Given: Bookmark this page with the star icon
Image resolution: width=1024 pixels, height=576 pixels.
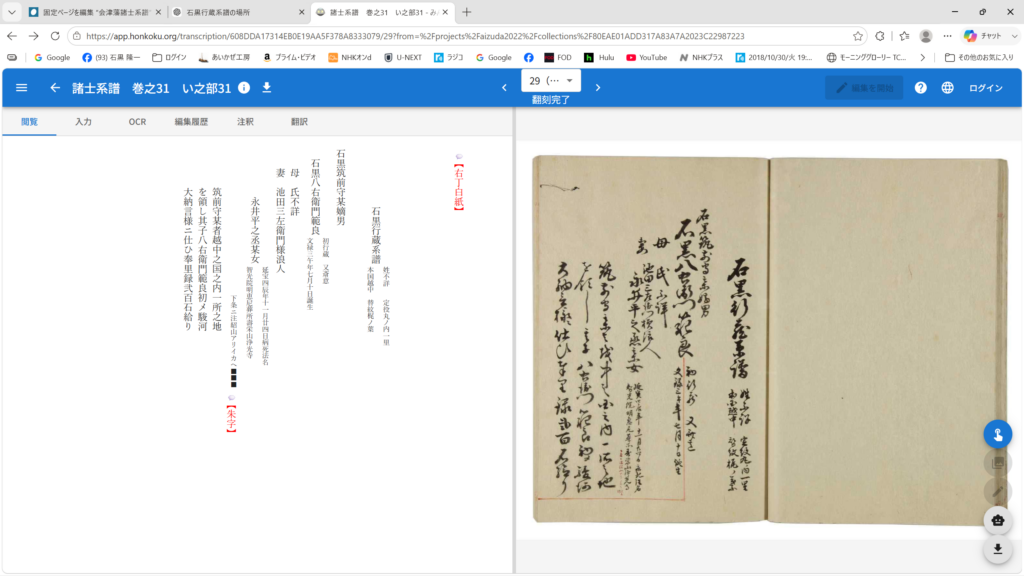Looking at the screenshot, I should point(858,36).
